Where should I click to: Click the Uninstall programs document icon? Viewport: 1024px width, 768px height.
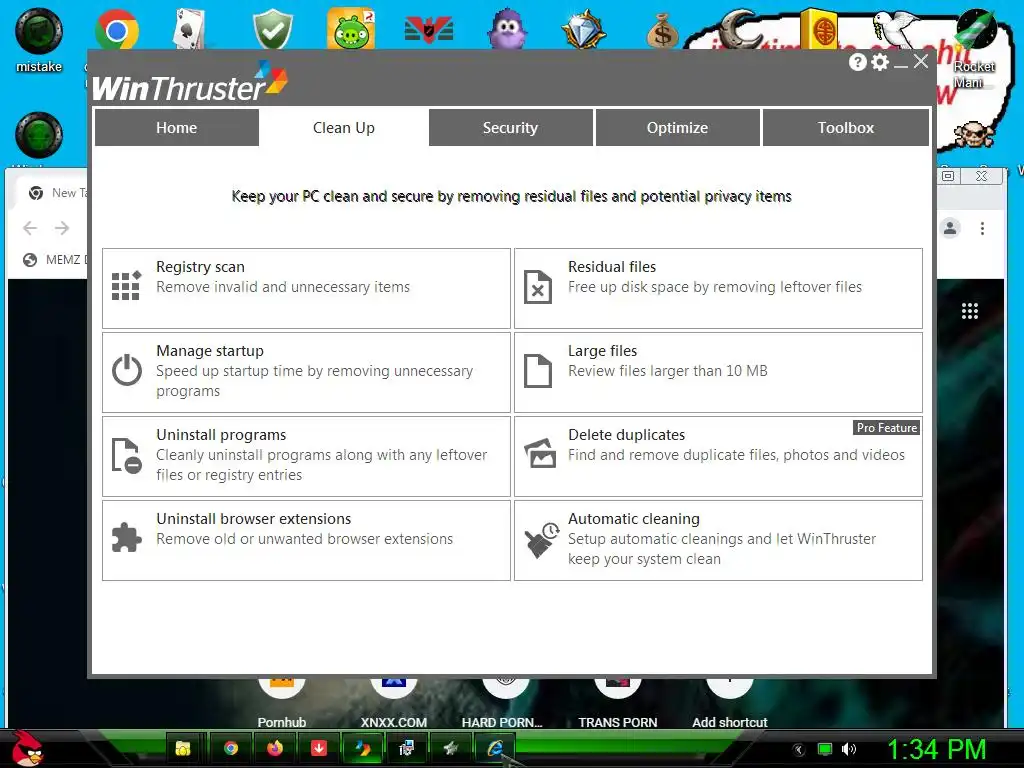point(127,455)
